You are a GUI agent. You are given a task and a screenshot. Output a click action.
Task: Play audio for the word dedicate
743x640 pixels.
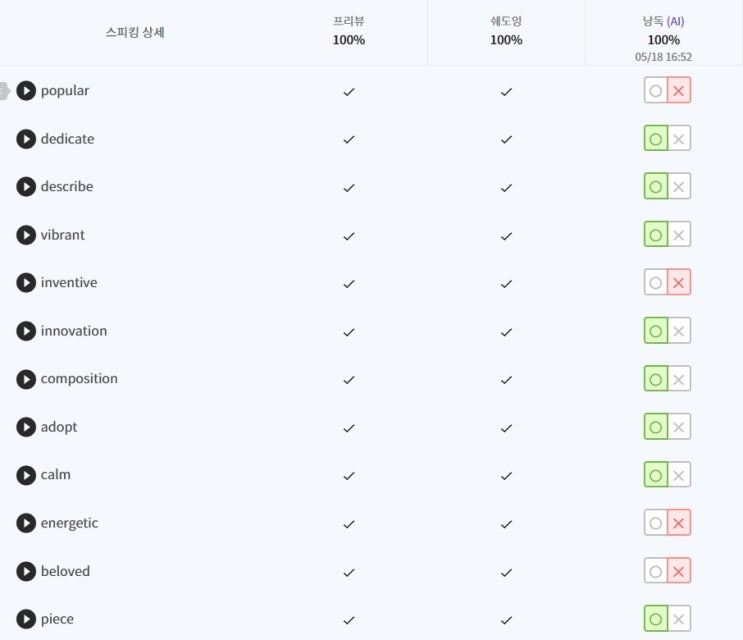coord(26,139)
